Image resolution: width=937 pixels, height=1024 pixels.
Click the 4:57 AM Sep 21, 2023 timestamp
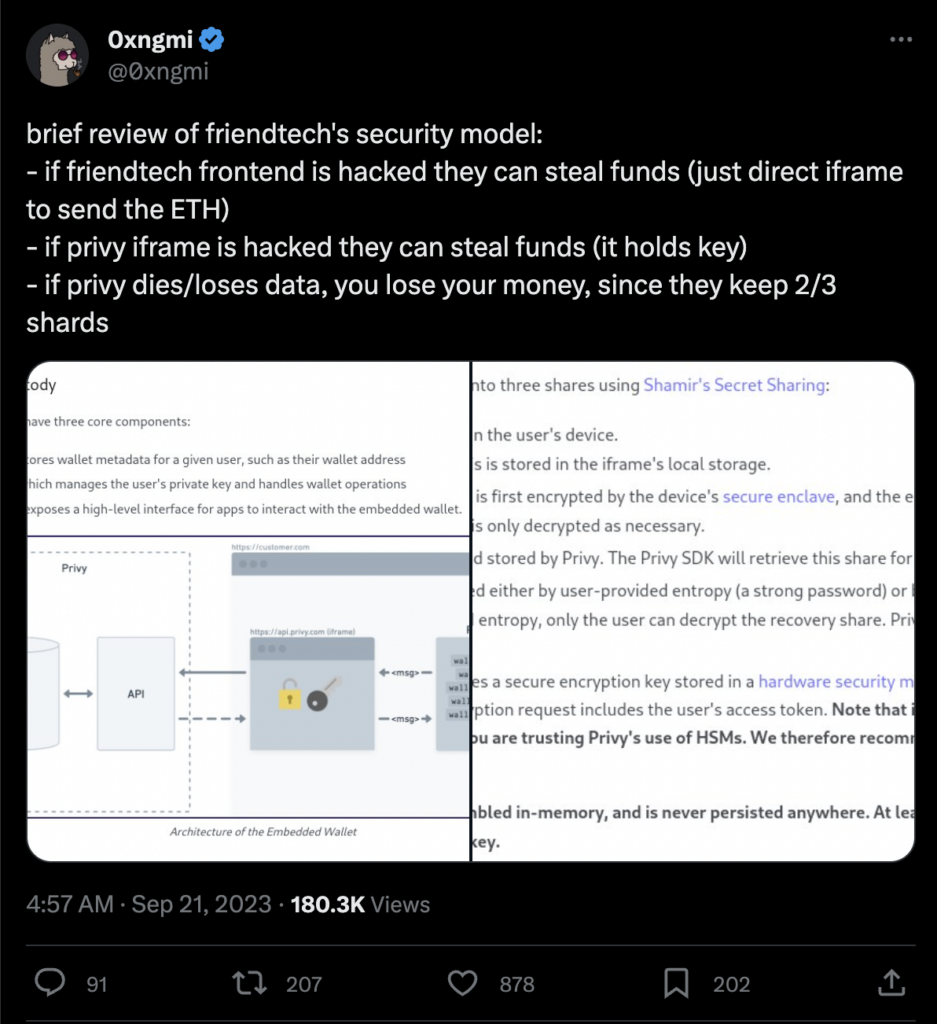click(148, 904)
